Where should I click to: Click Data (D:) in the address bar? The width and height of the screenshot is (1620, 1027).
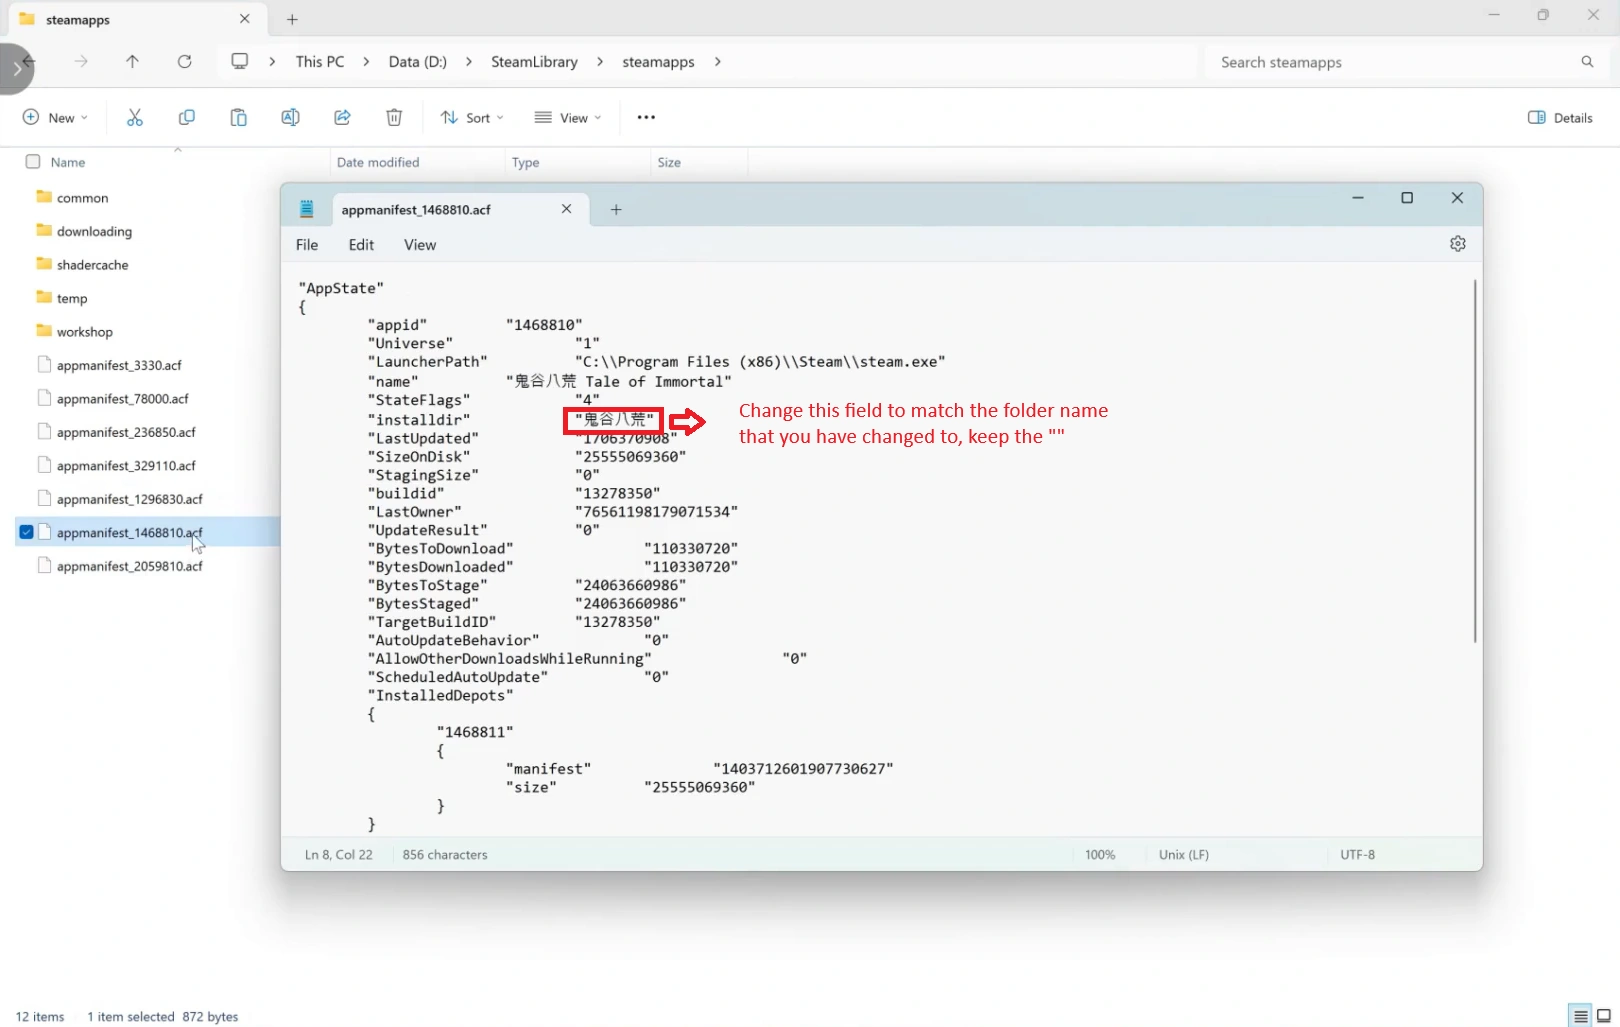pos(418,62)
